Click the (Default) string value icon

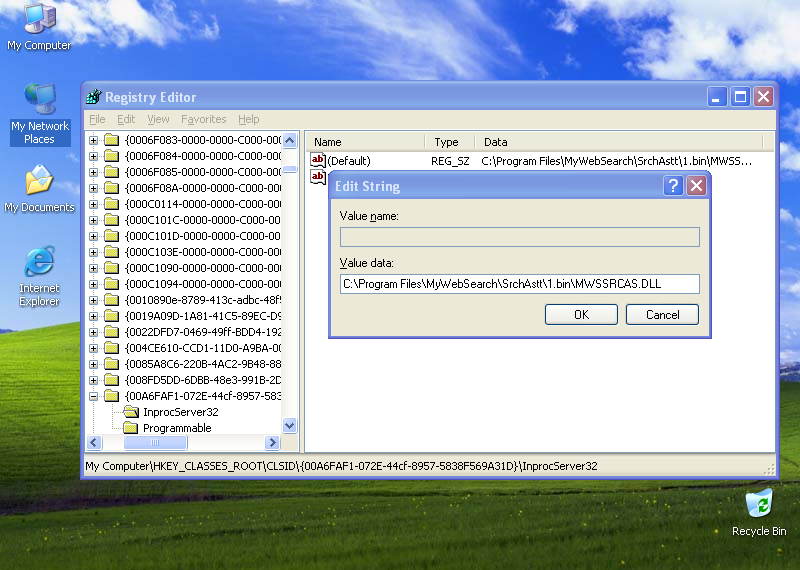[318, 160]
